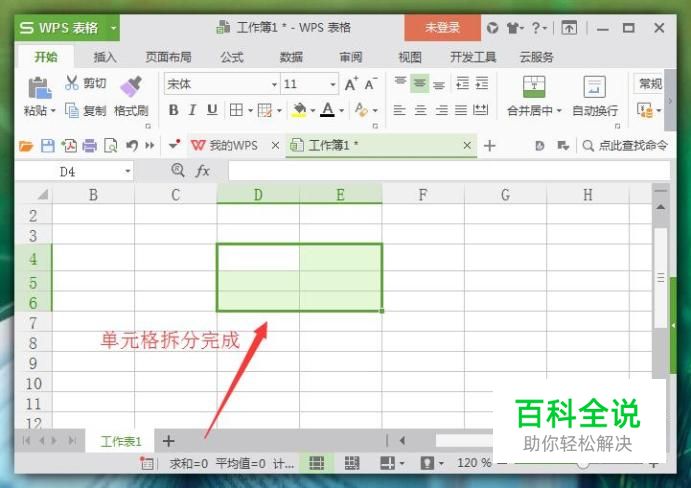691x488 pixels.
Task: Center text horizontally
Action: click(420, 110)
